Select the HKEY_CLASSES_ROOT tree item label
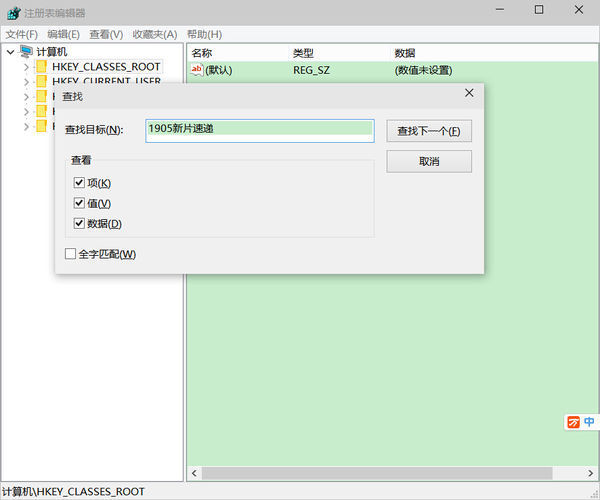The image size is (600, 500). tap(106, 67)
